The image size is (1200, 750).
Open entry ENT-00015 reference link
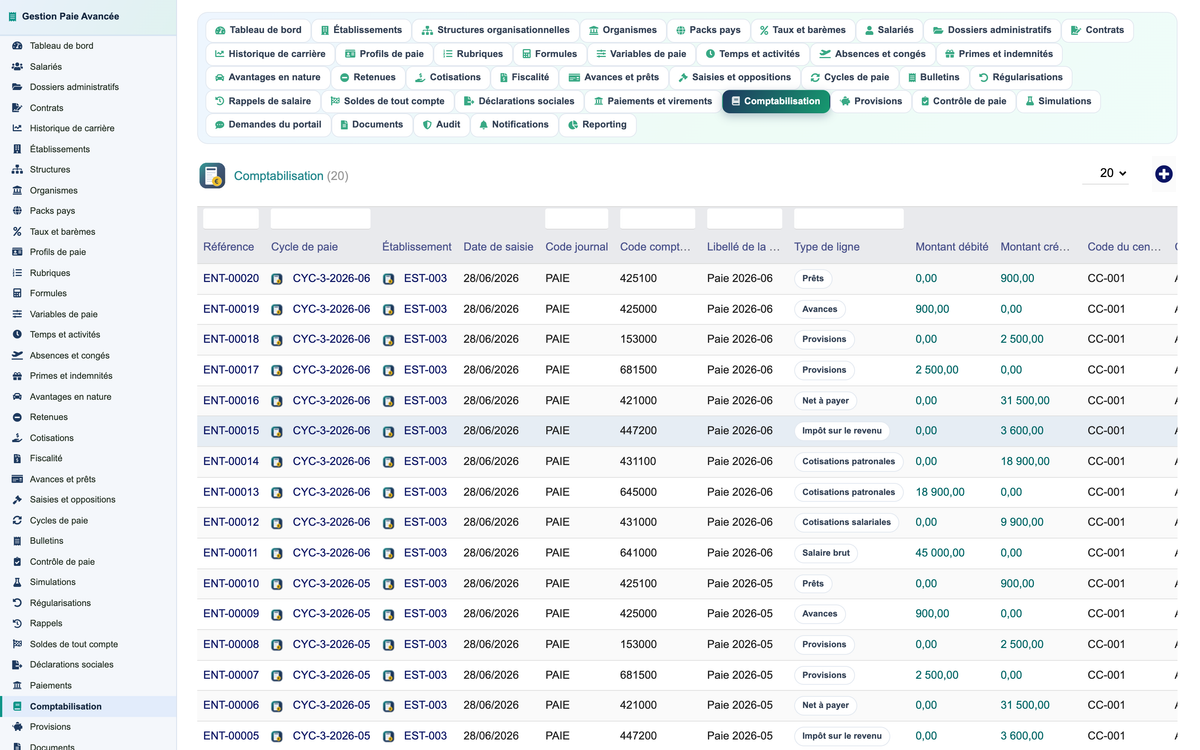(231, 431)
